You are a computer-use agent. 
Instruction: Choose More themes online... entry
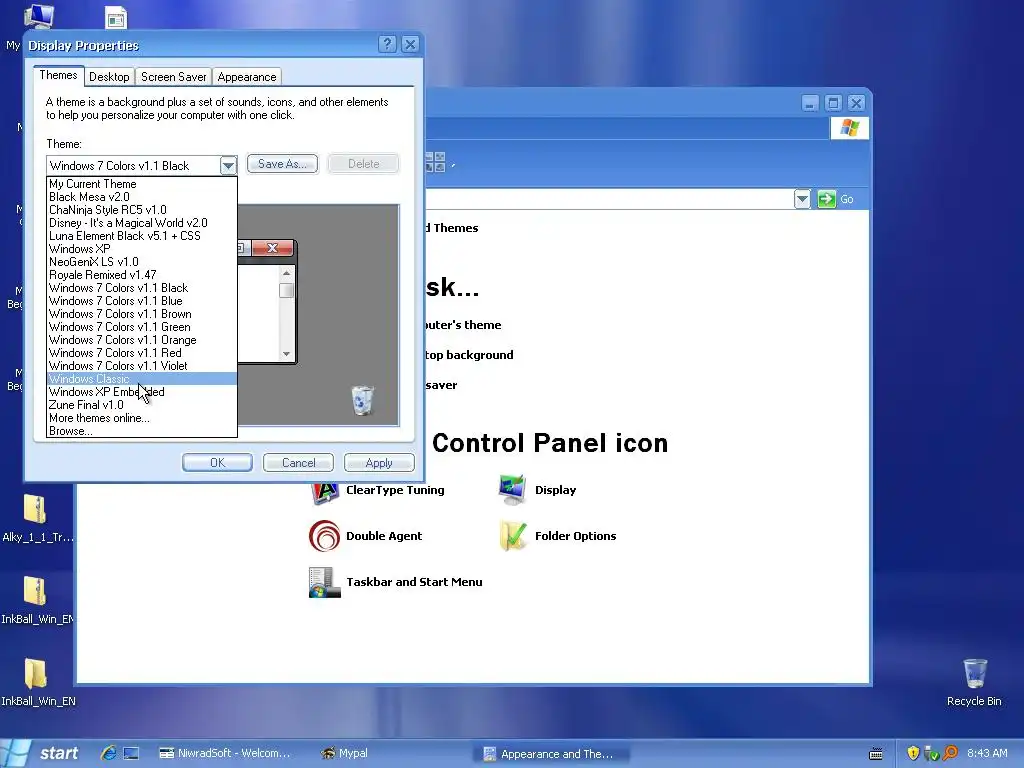142,418
